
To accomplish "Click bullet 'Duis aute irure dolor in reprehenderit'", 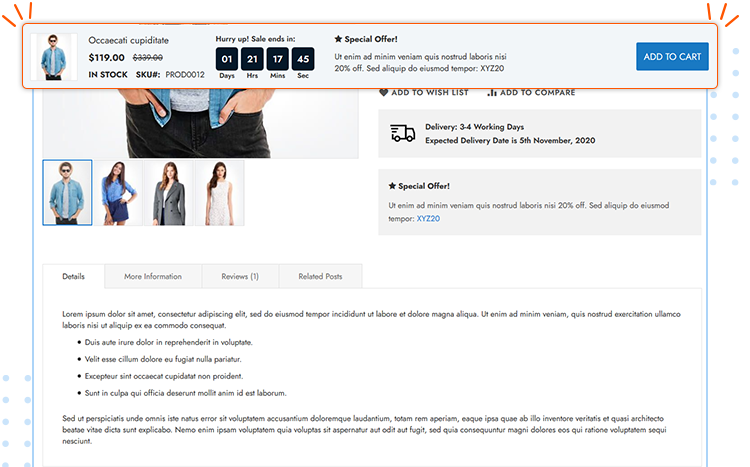I will (168, 342).
